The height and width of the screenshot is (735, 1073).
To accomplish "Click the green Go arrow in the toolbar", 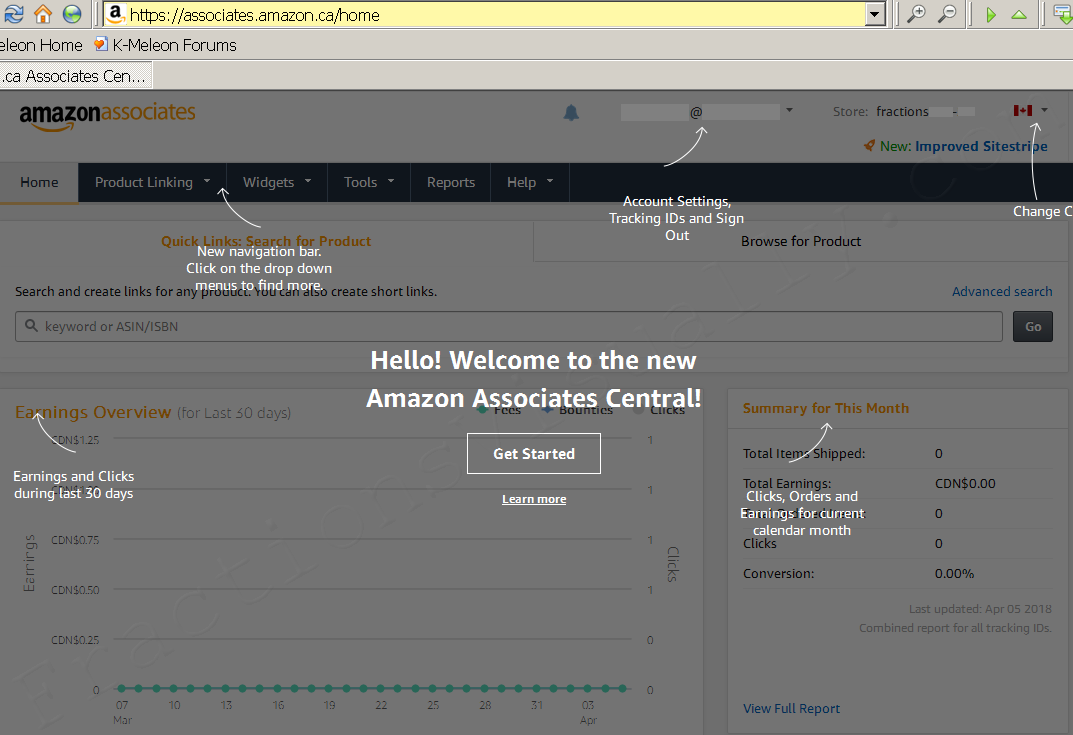I will pyautogui.click(x=990, y=14).
